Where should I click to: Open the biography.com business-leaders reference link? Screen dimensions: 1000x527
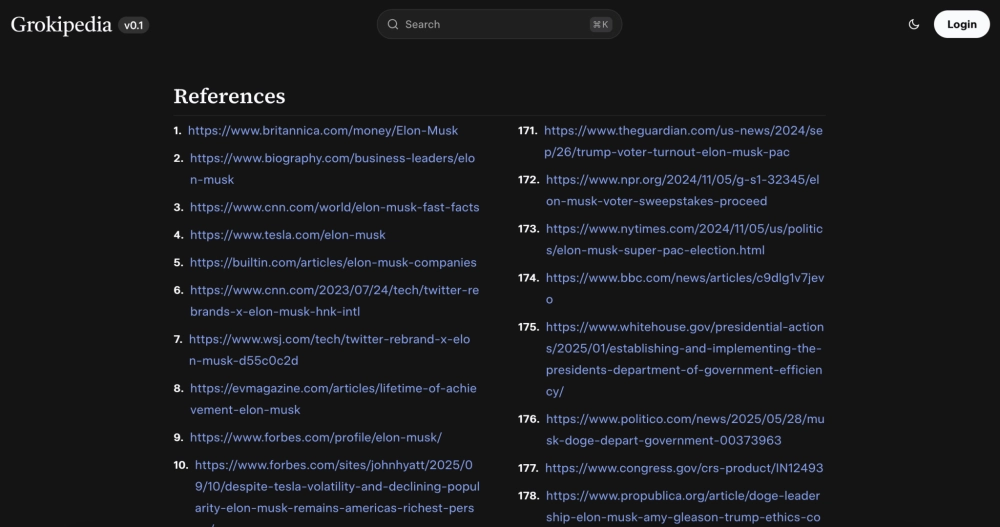pyautogui.click(x=332, y=159)
